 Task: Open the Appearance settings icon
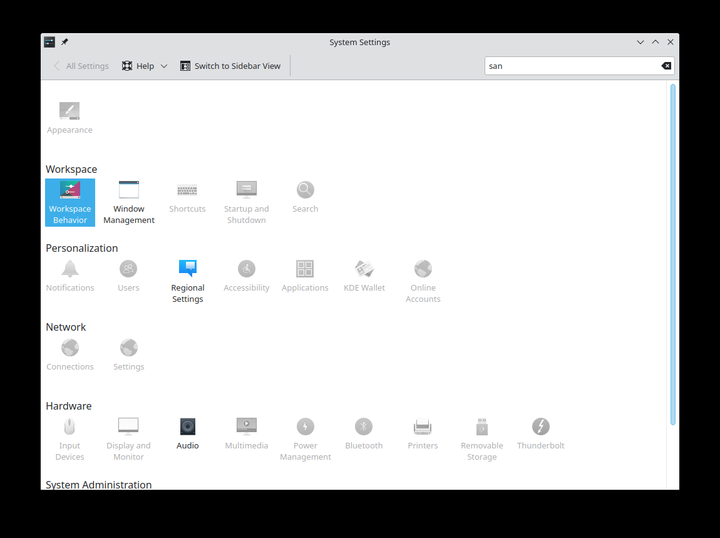pos(70,118)
